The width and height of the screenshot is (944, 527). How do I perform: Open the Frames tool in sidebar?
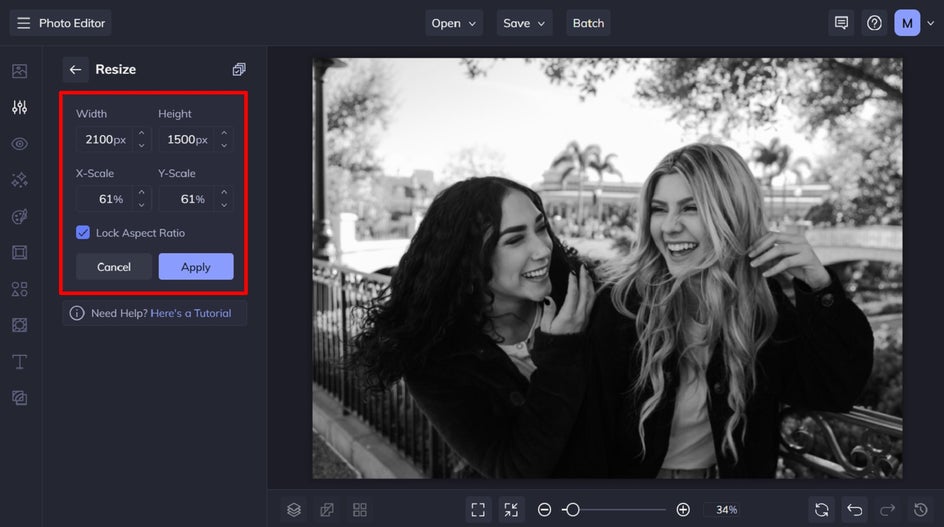tap(19, 252)
